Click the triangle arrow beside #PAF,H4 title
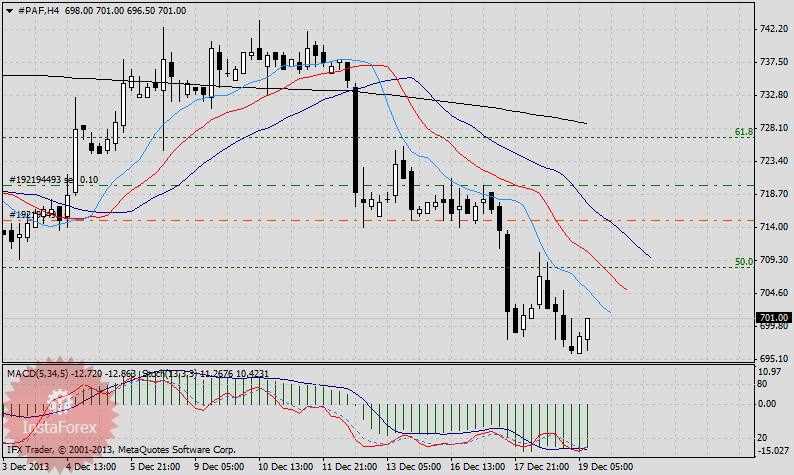Image resolution: width=794 pixels, height=475 pixels. (7, 10)
